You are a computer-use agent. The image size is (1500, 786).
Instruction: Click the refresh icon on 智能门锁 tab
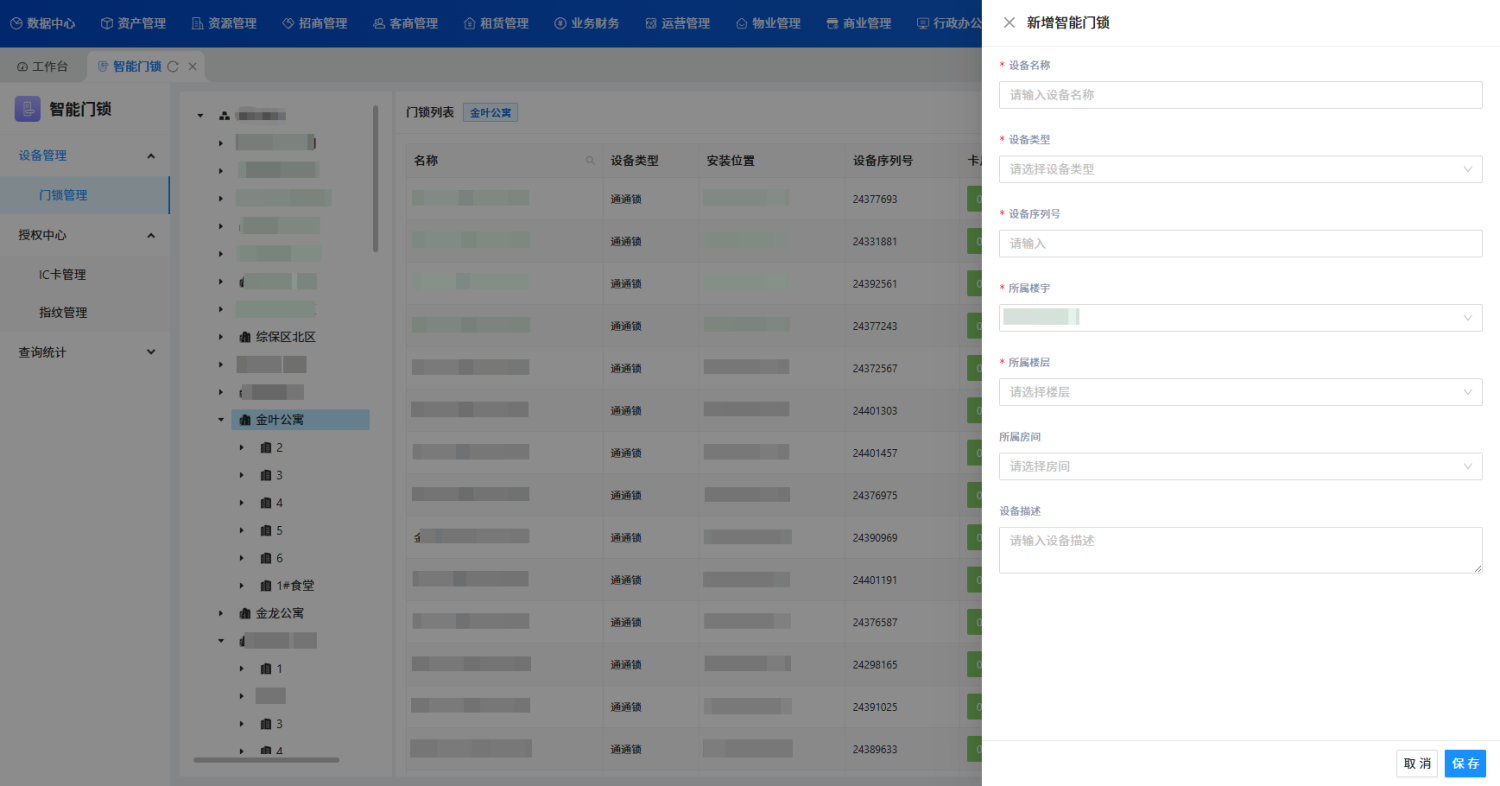[173, 67]
